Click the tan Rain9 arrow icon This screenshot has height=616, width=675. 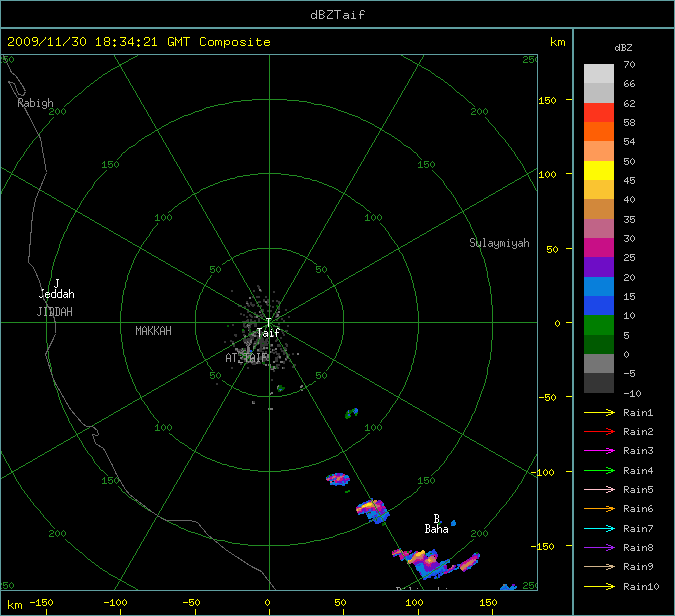599,566
